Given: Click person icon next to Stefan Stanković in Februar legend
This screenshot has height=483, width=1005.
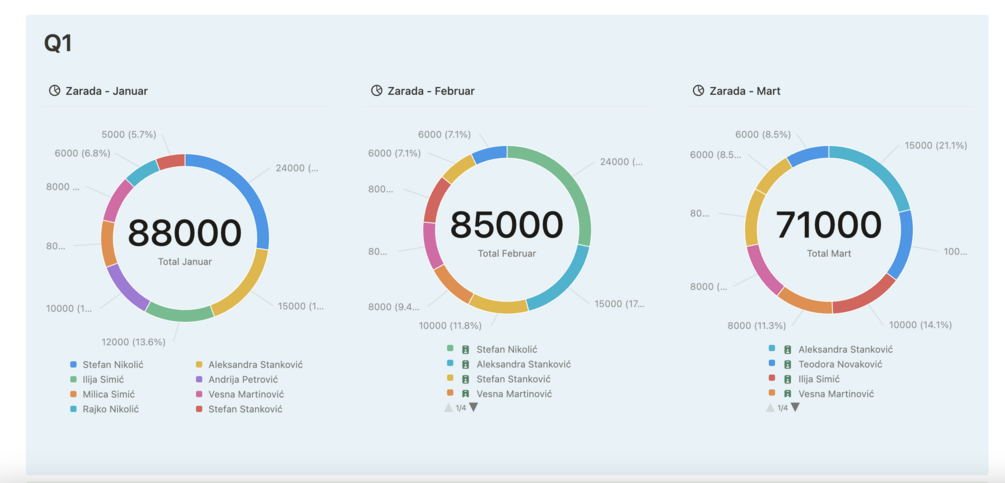Looking at the screenshot, I should coord(465,379).
